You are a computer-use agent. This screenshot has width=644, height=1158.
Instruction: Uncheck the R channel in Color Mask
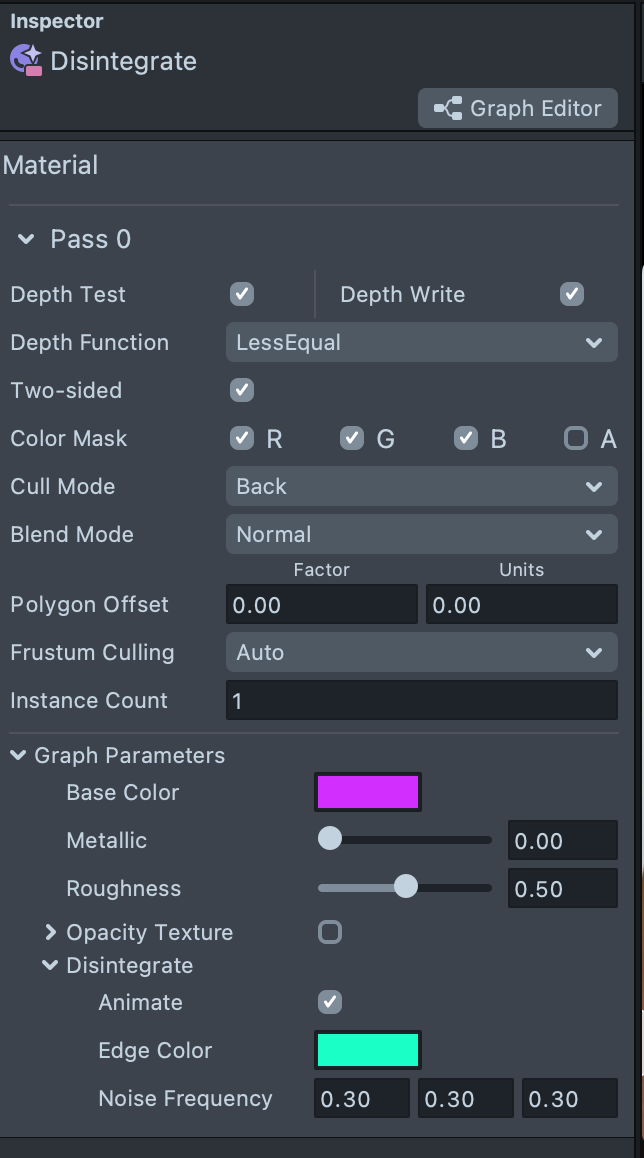click(239, 438)
